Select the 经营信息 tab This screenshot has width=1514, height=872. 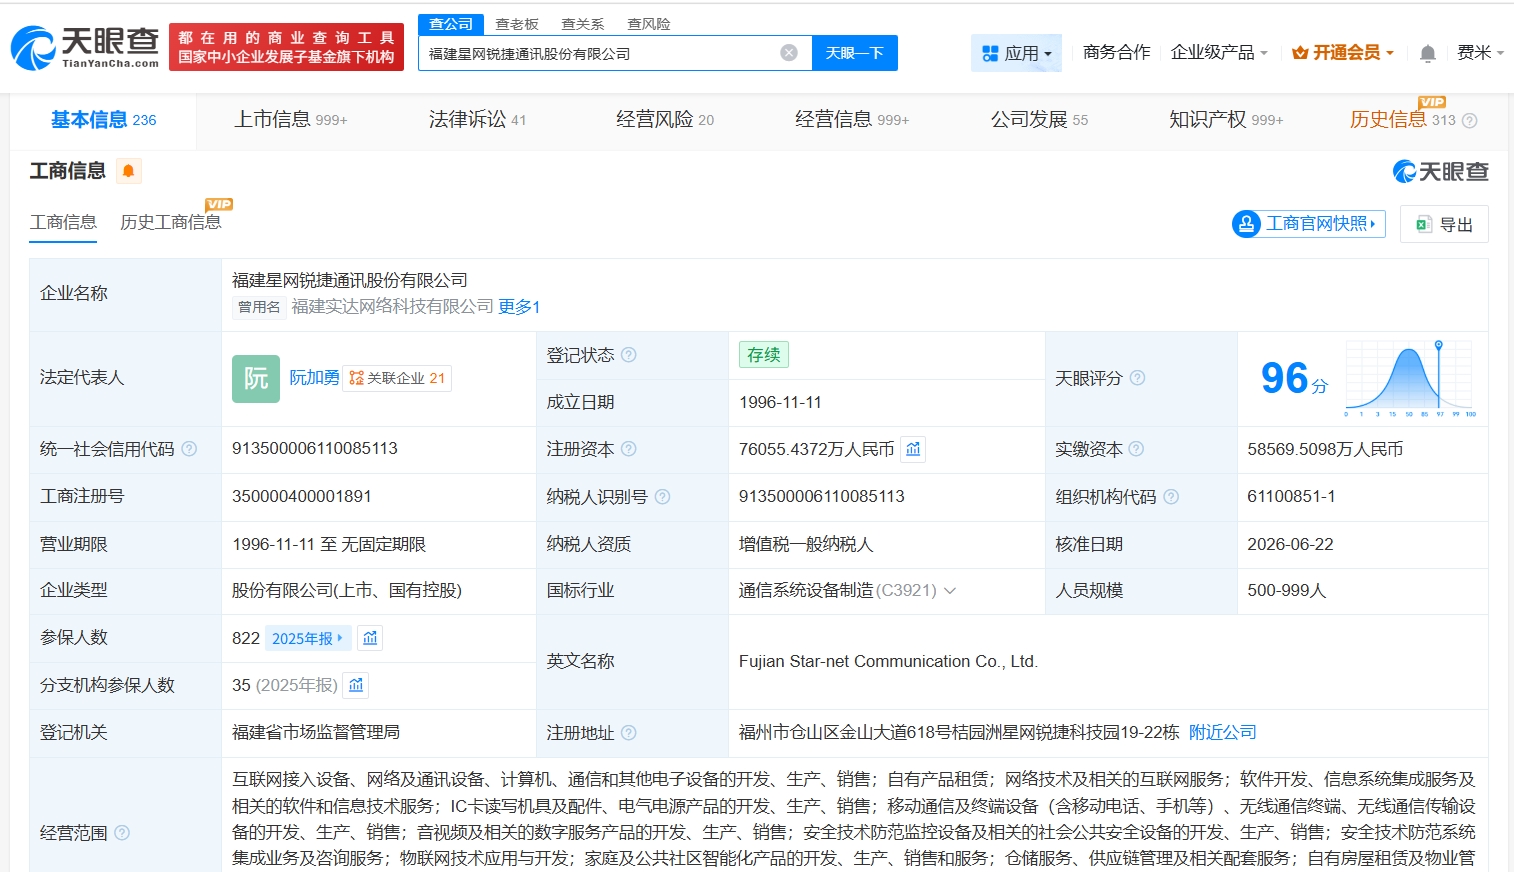point(852,120)
